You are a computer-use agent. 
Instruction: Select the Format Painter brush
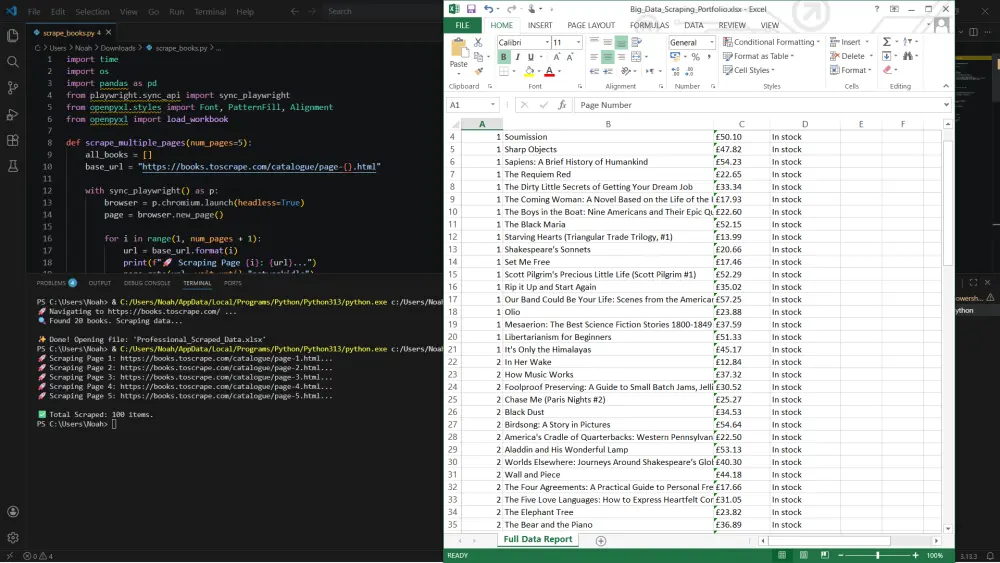point(478,71)
